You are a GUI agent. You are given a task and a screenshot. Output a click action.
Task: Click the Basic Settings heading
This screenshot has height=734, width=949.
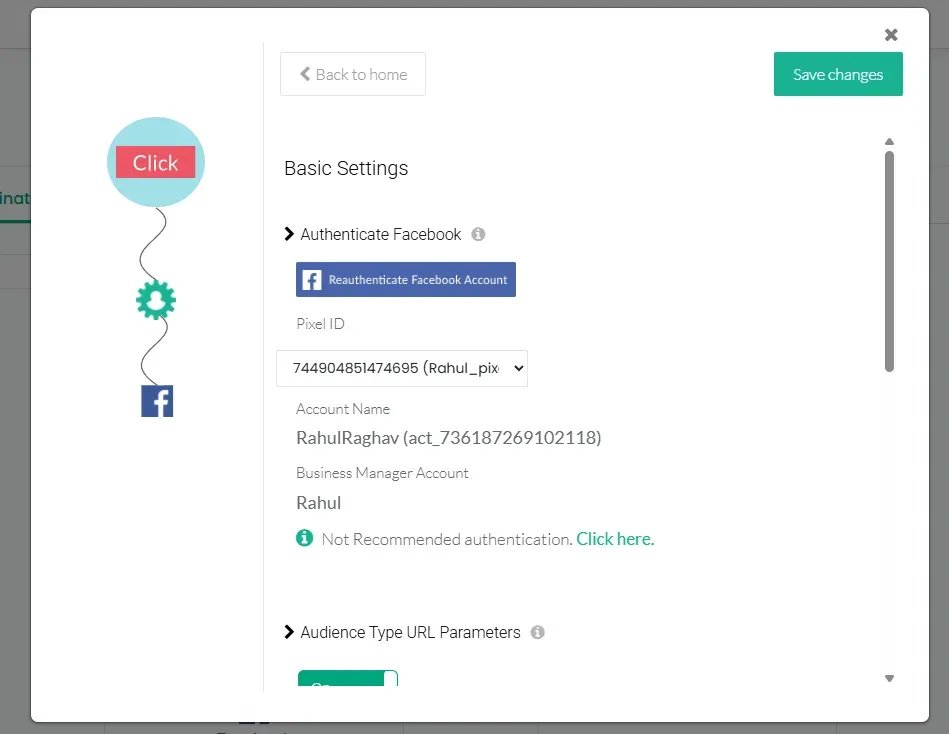click(x=346, y=168)
